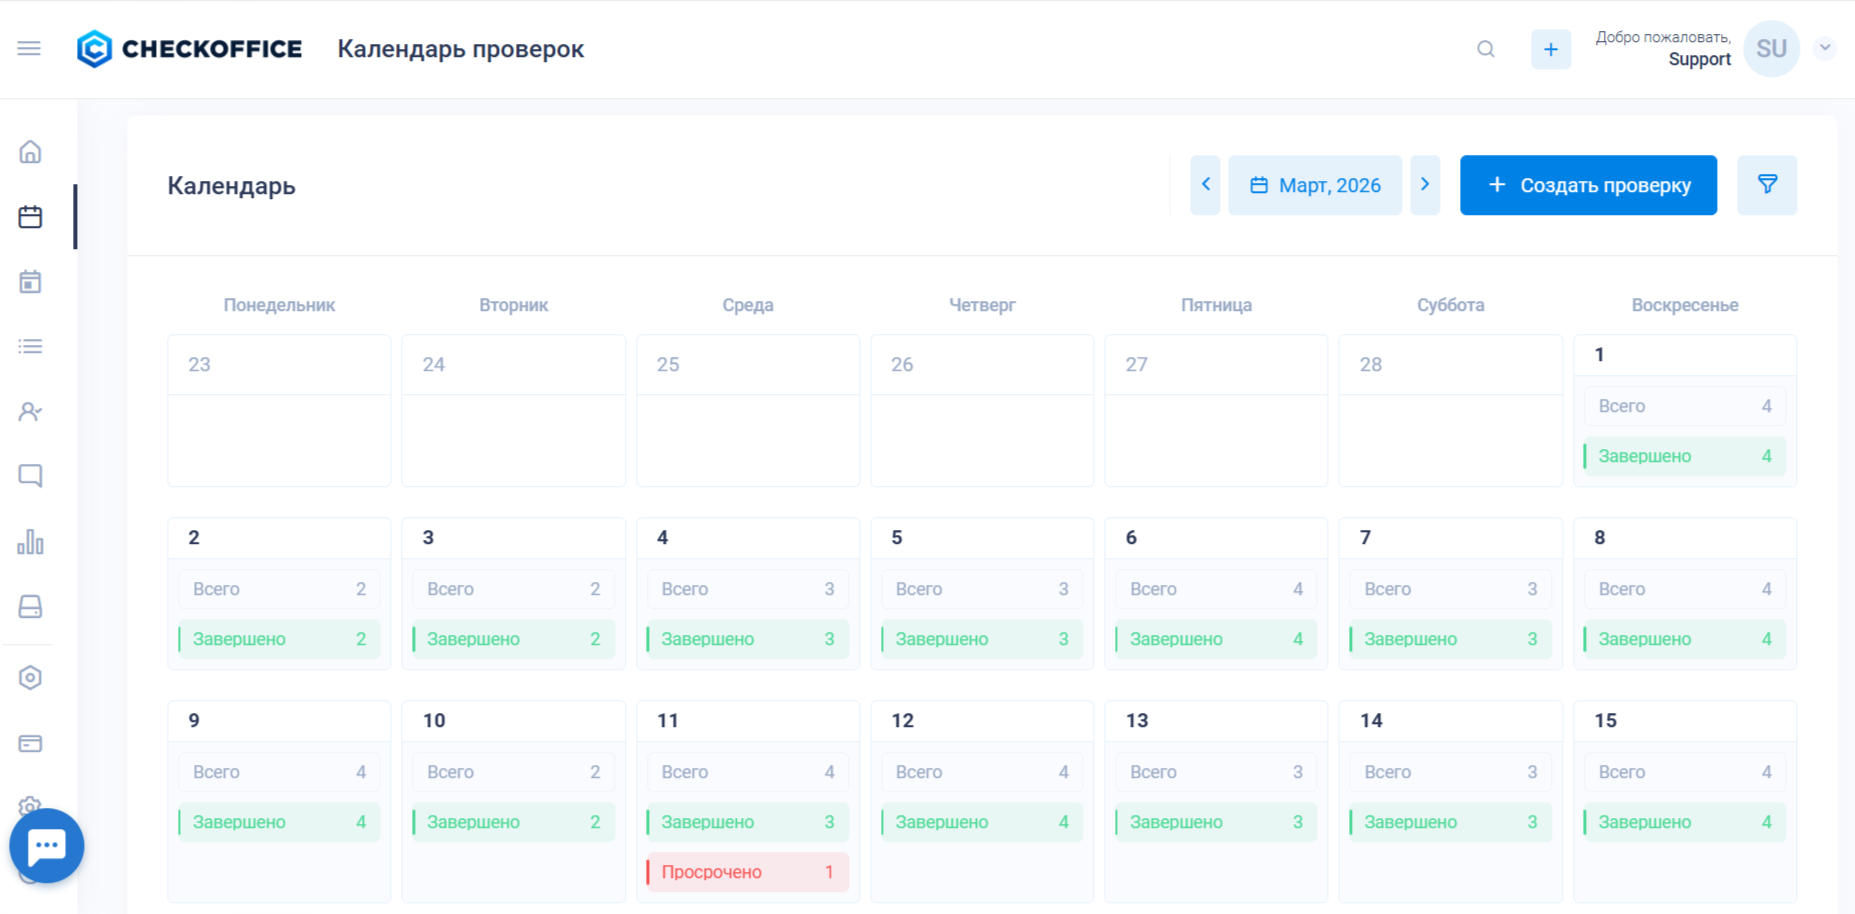Viewport: 1855px width, 914px height.
Task: Go to the home page icon
Action: pos(30,152)
